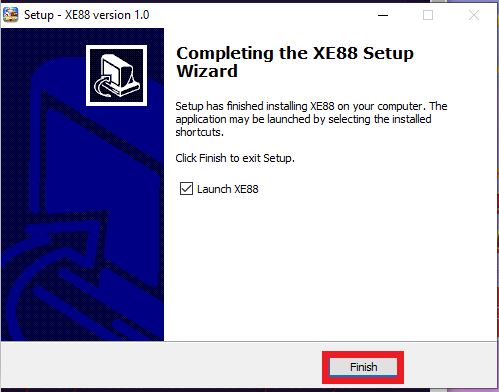This screenshot has width=499, height=392.
Task: Click the "Completing the XE88 Setup Wizard" heading
Action: point(295,62)
